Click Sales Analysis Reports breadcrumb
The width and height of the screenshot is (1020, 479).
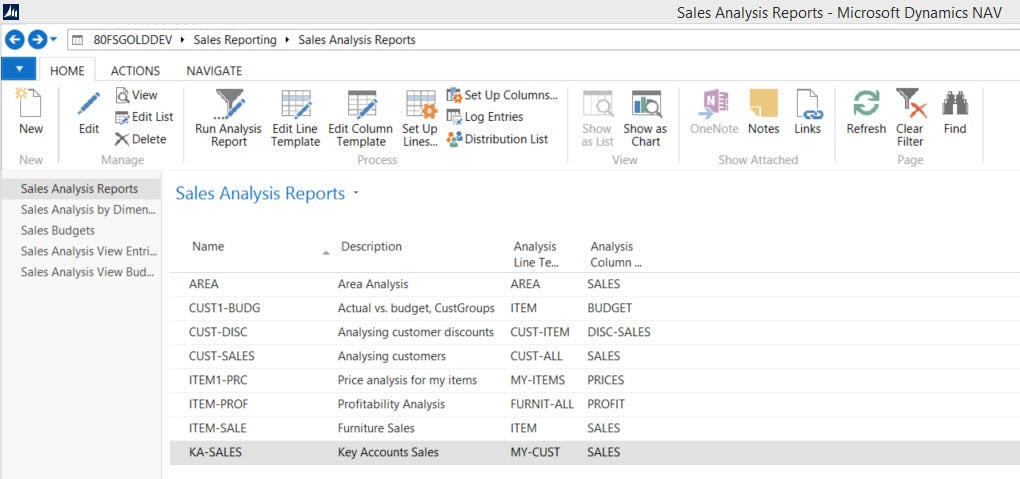pyautogui.click(x=356, y=40)
